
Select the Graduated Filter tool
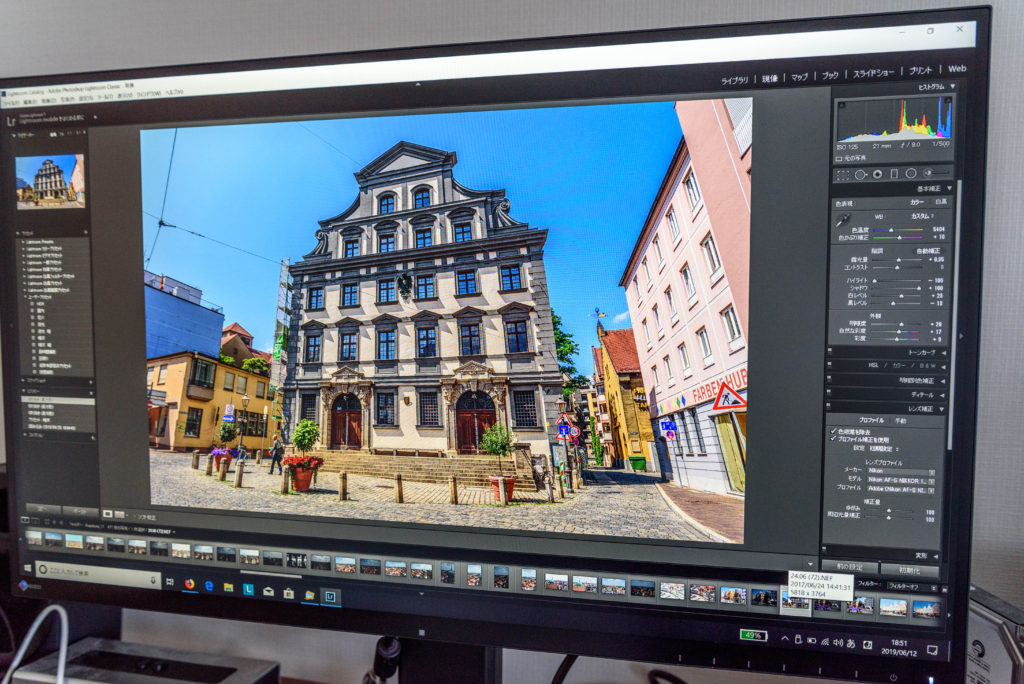click(x=894, y=173)
